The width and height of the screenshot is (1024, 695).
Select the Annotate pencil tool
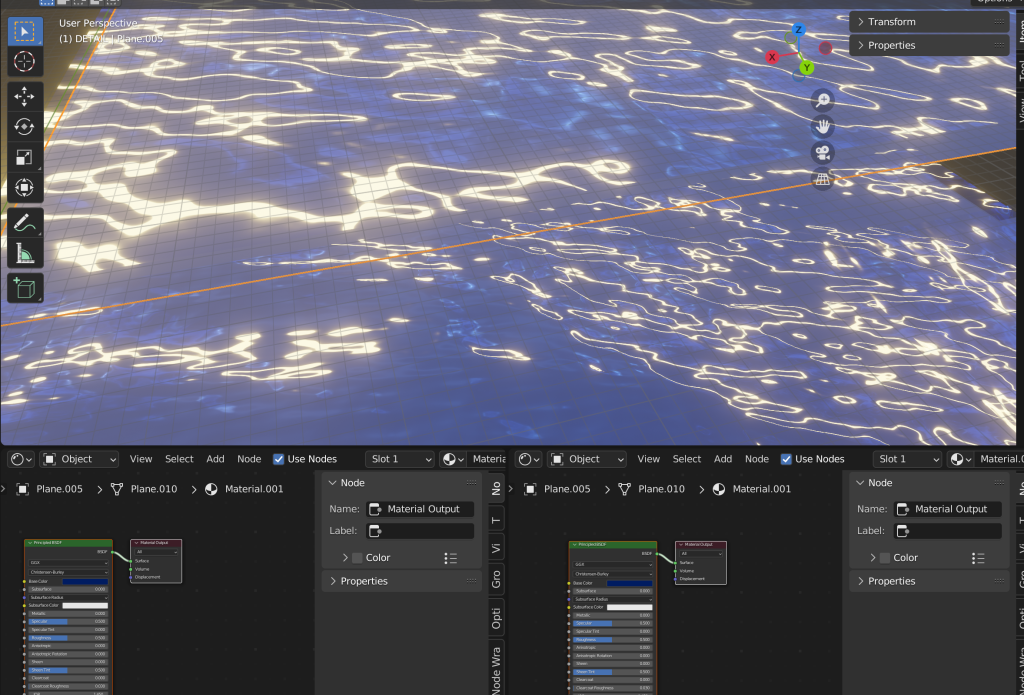[25, 223]
